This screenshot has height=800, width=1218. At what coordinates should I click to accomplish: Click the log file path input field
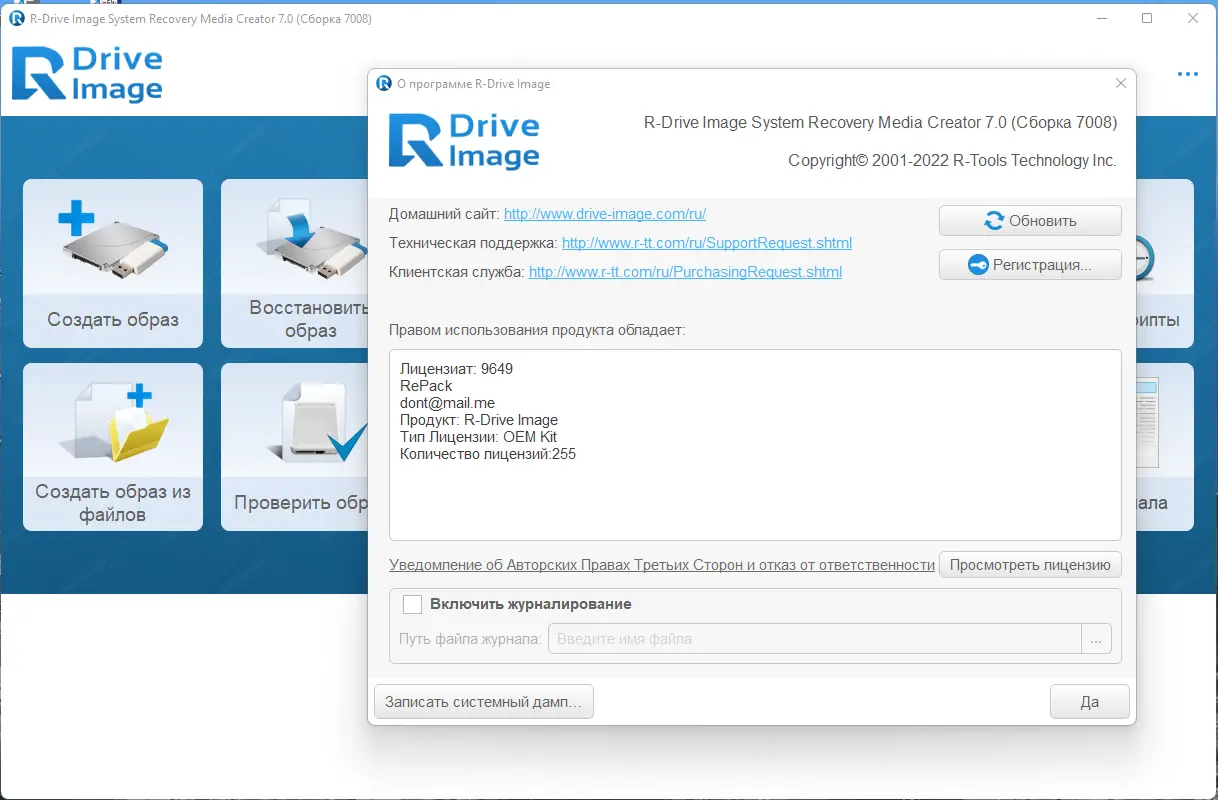click(814, 639)
